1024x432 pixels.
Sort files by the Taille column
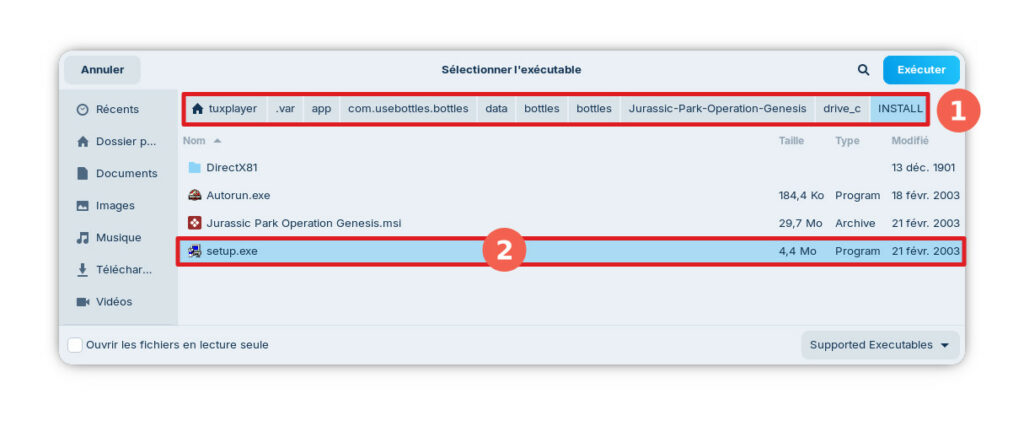(791, 141)
